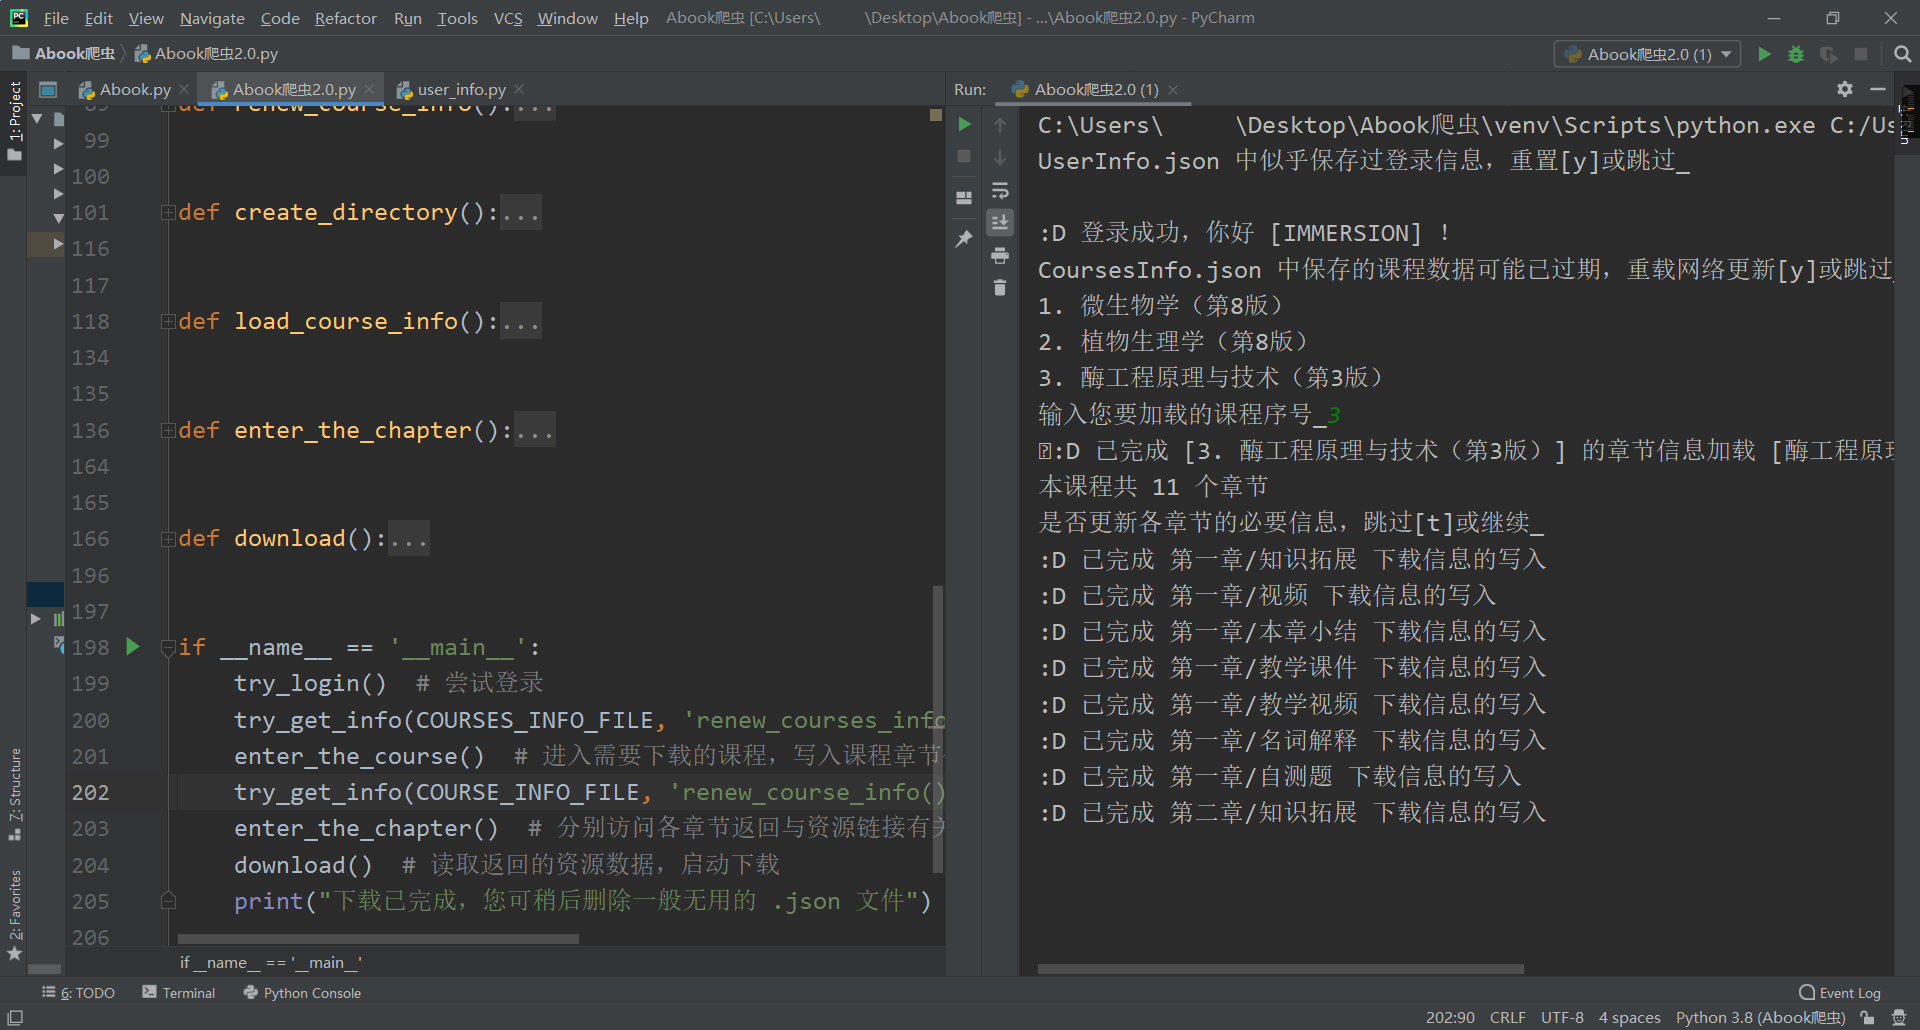The image size is (1920, 1030).
Task: Close the user_info.py editor tab
Action: click(519, 89)
